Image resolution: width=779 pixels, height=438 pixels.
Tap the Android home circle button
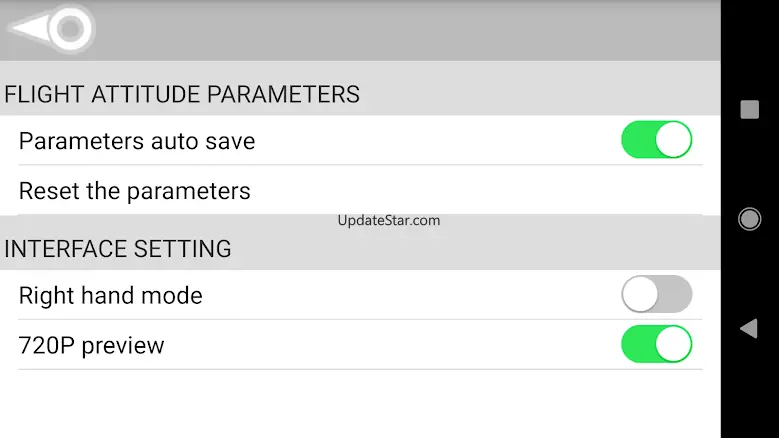(x=749, y=219)
